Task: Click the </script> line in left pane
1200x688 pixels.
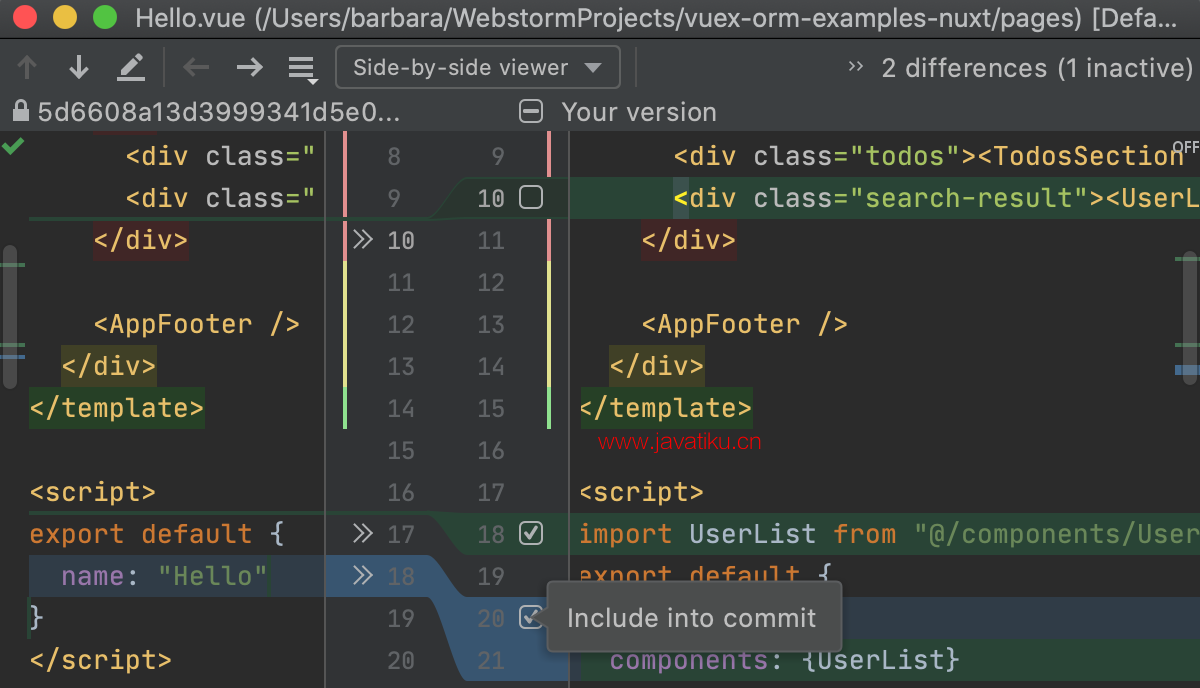Action: (x=101, y=660)
